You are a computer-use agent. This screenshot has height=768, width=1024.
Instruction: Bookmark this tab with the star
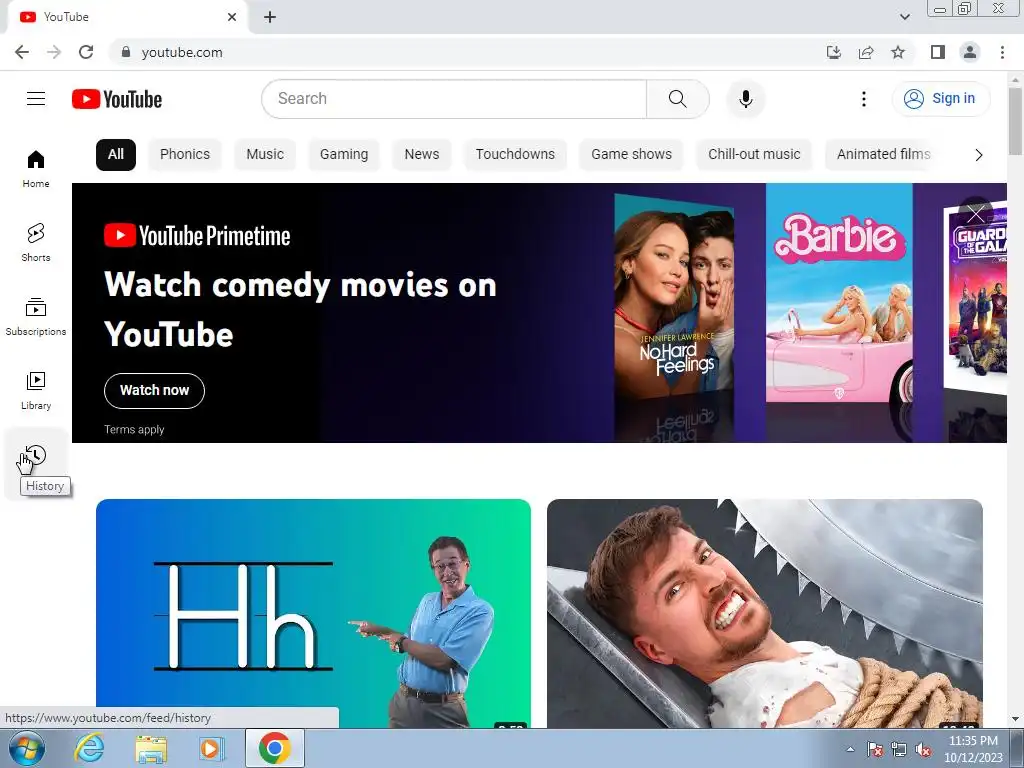[898, 52]
